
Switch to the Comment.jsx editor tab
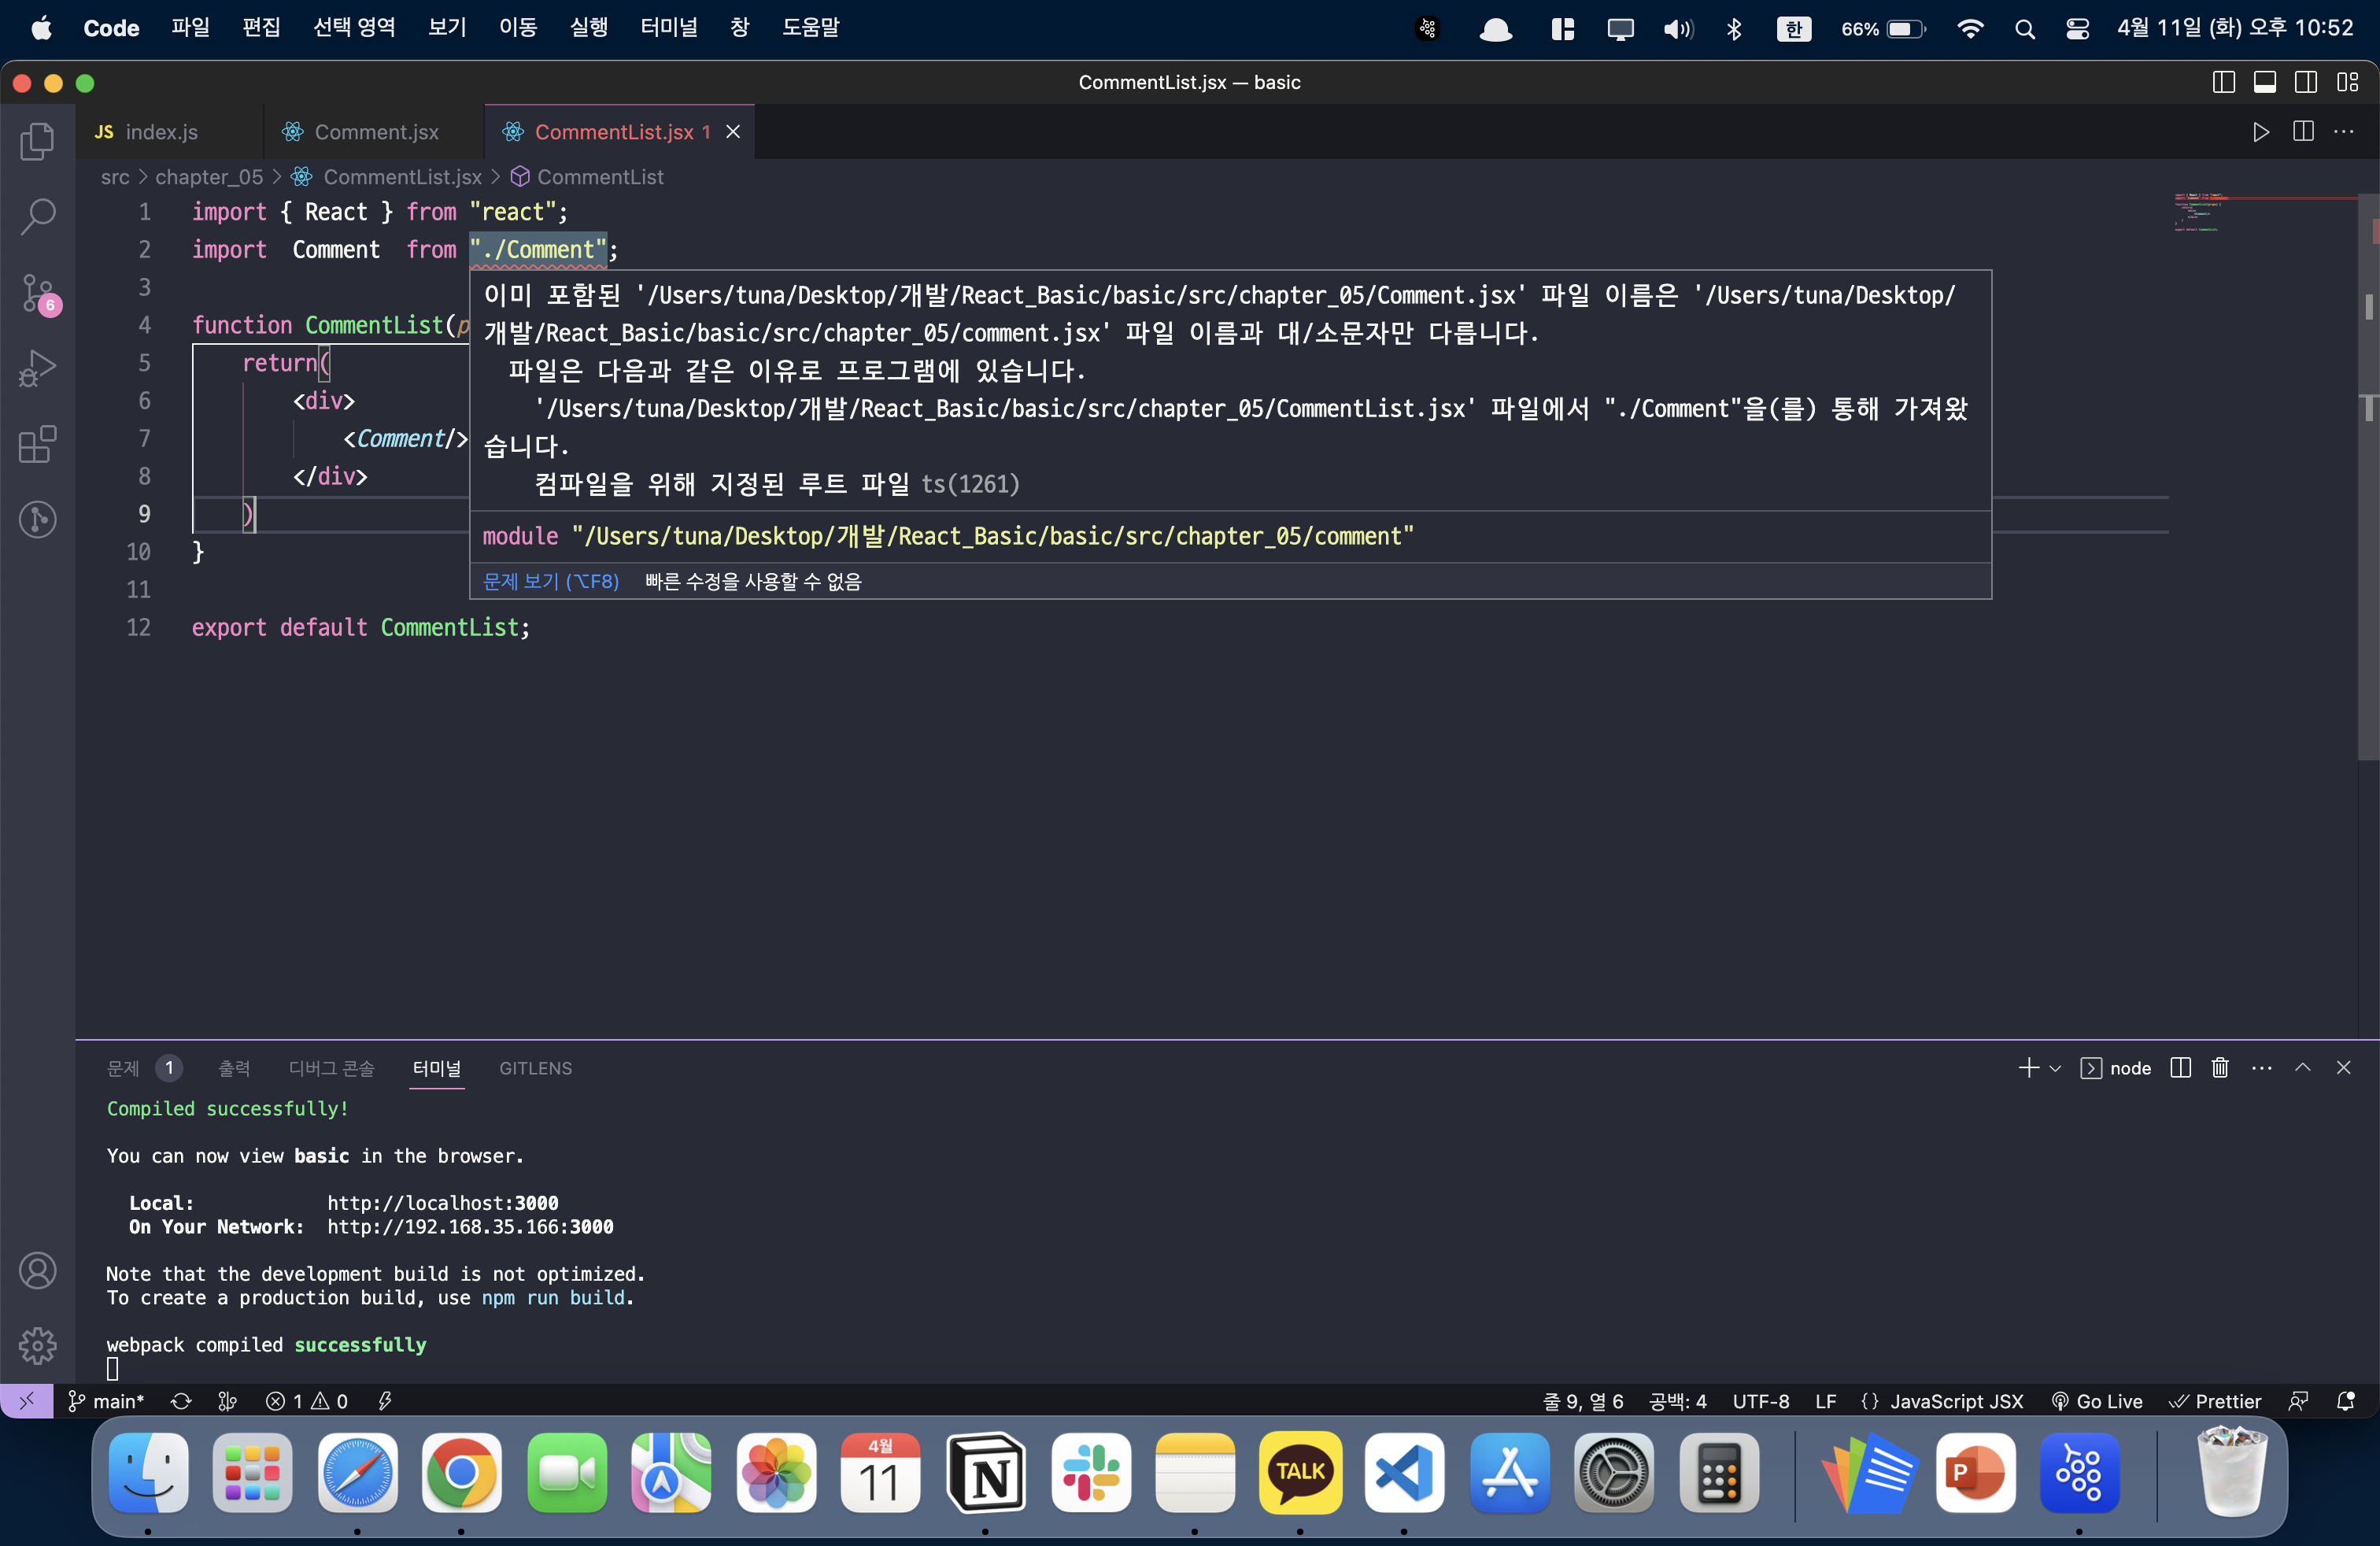tap(374, 132)
